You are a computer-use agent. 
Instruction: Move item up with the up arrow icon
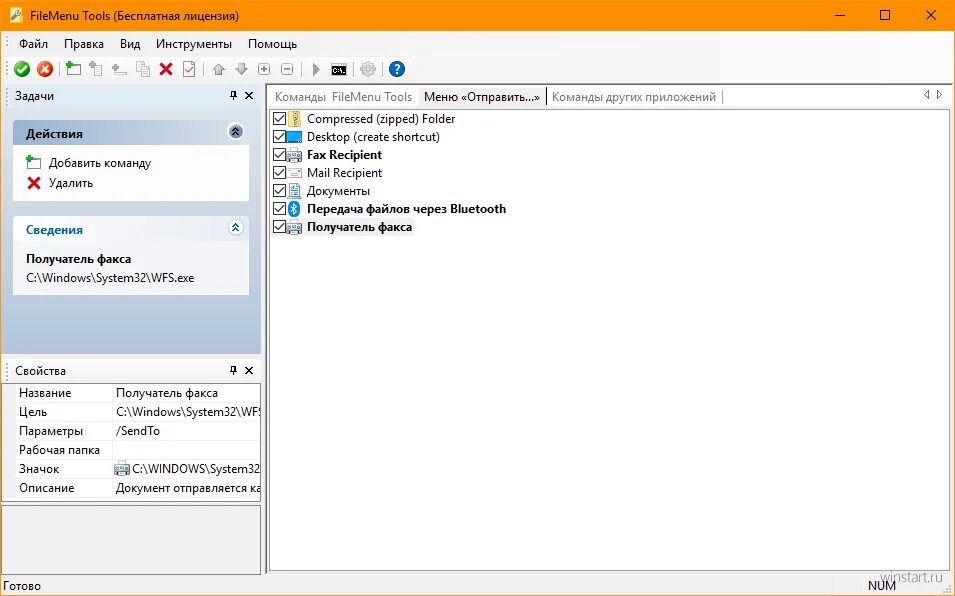(219, 69)
